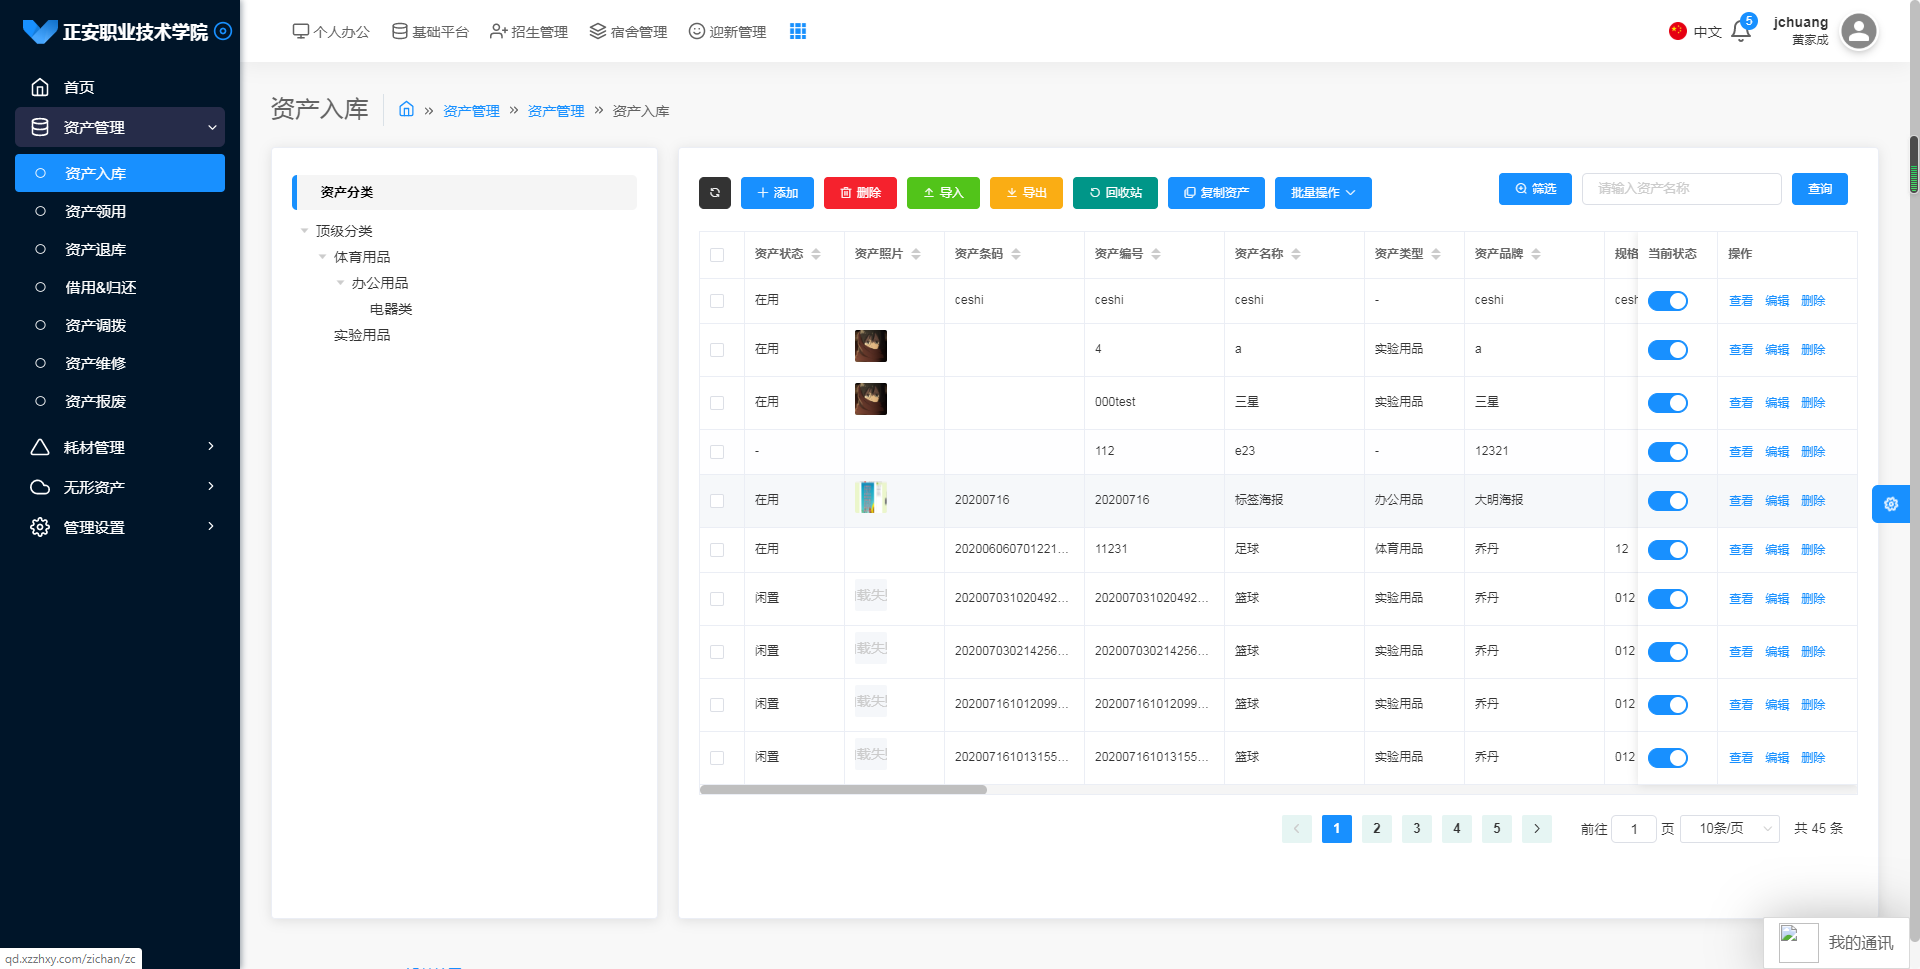Open 招生管理 in top navigation

coord(529,32)
